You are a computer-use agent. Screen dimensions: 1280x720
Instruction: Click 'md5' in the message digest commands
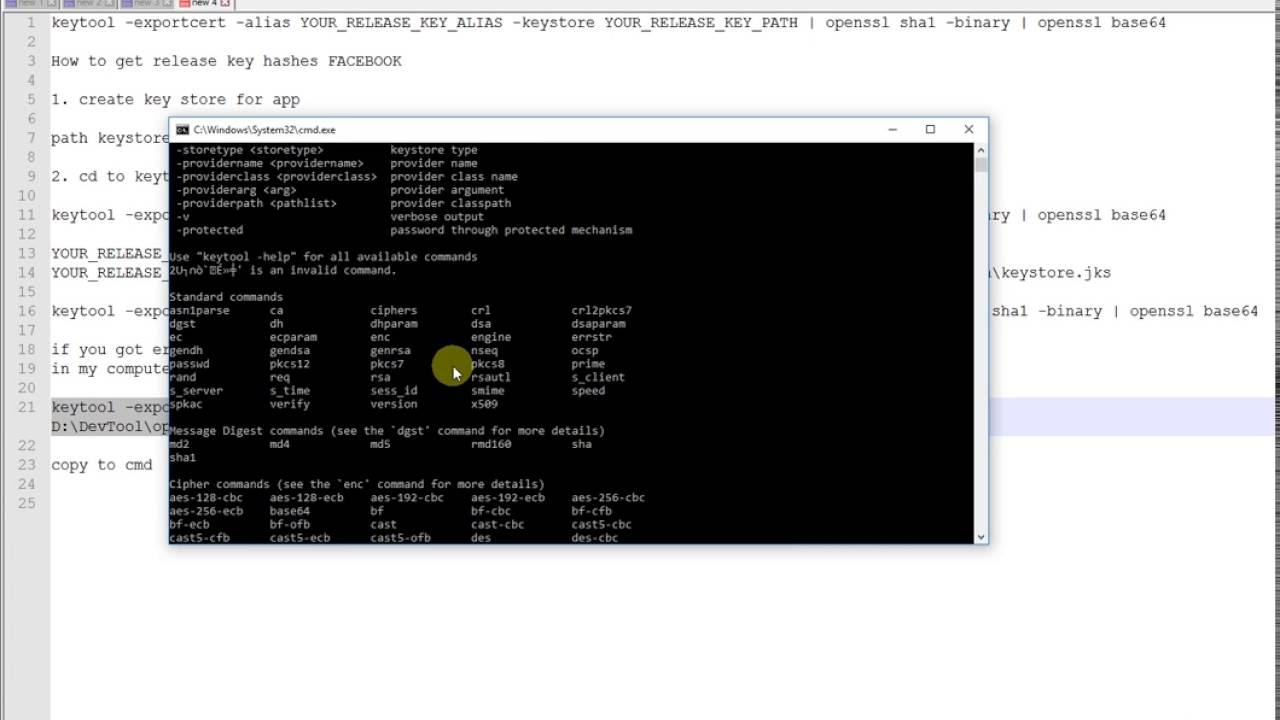(x=380, y=444)
